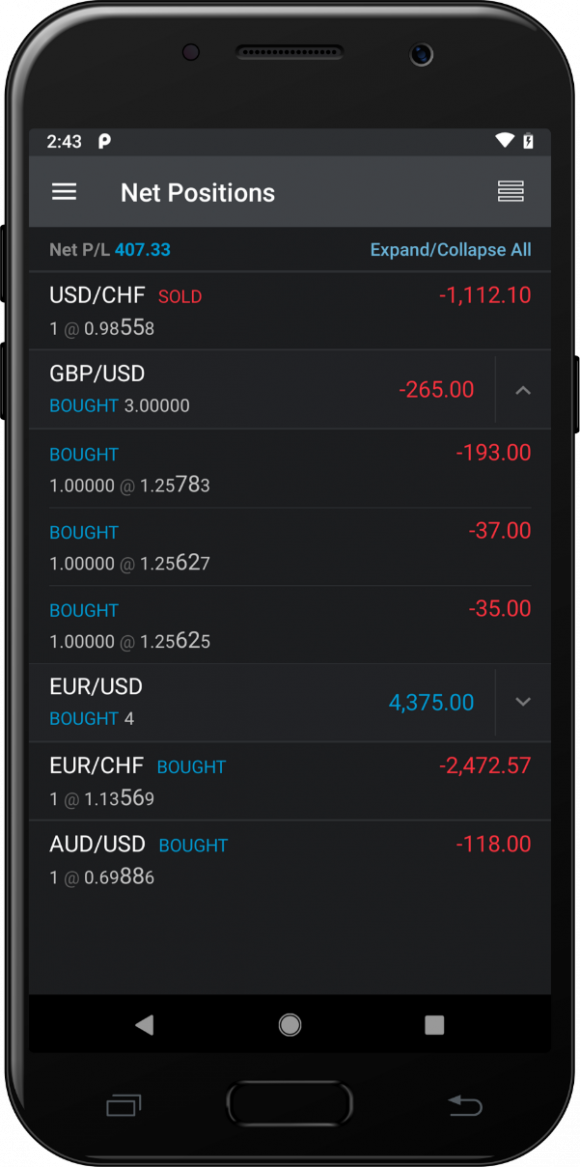The image size is (580, 1167).
Task: Tap the recent apps square button
Action: coord(434,1024)
